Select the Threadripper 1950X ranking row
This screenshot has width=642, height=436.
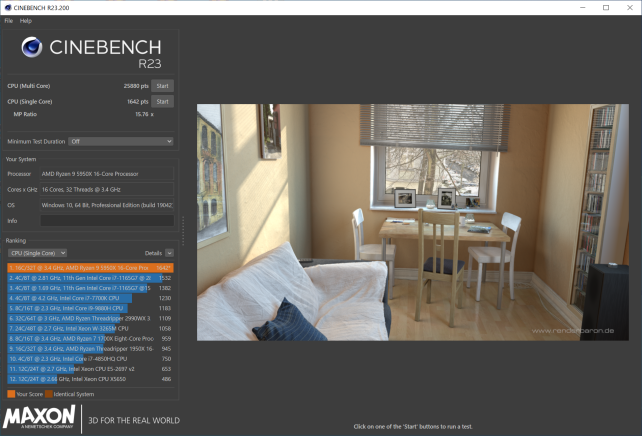click(x=90, y=349)
